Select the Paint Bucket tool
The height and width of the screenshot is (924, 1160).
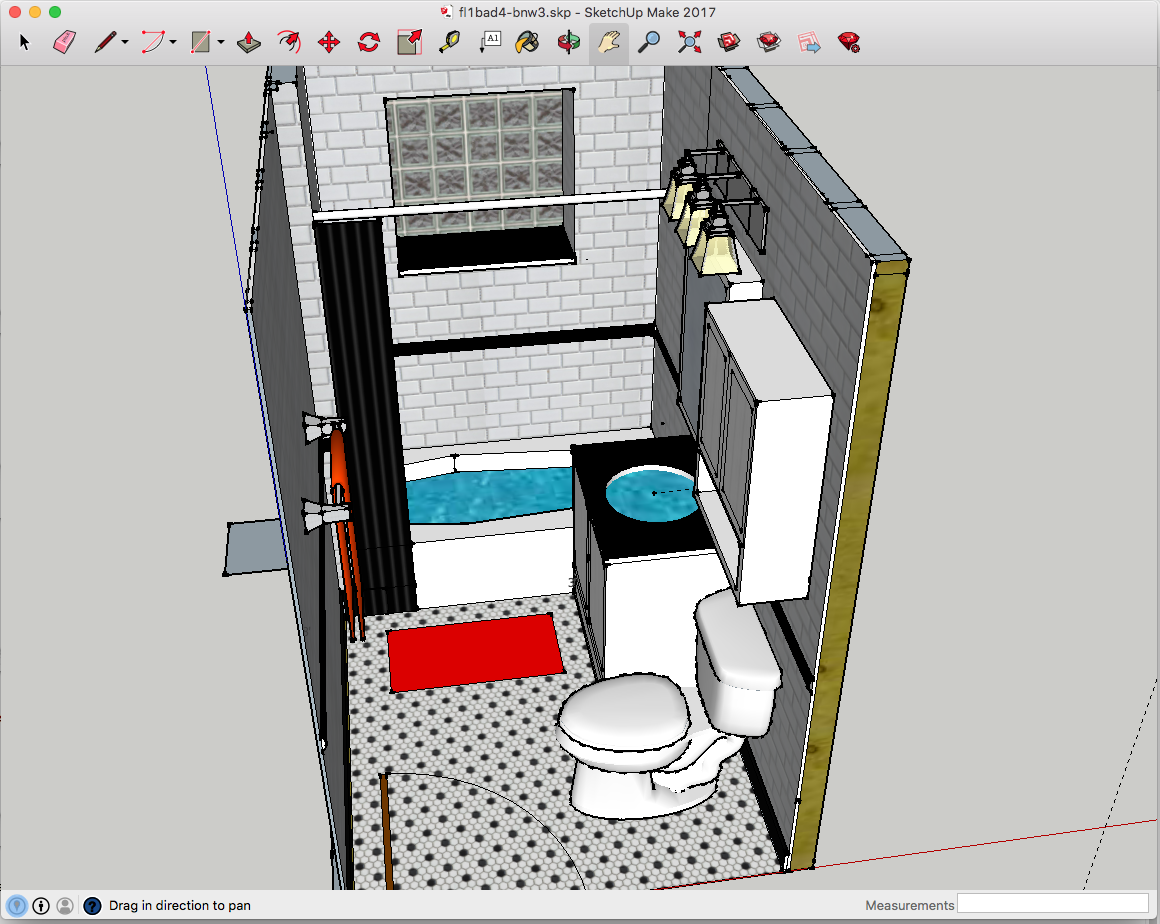[x=527, y=42]
